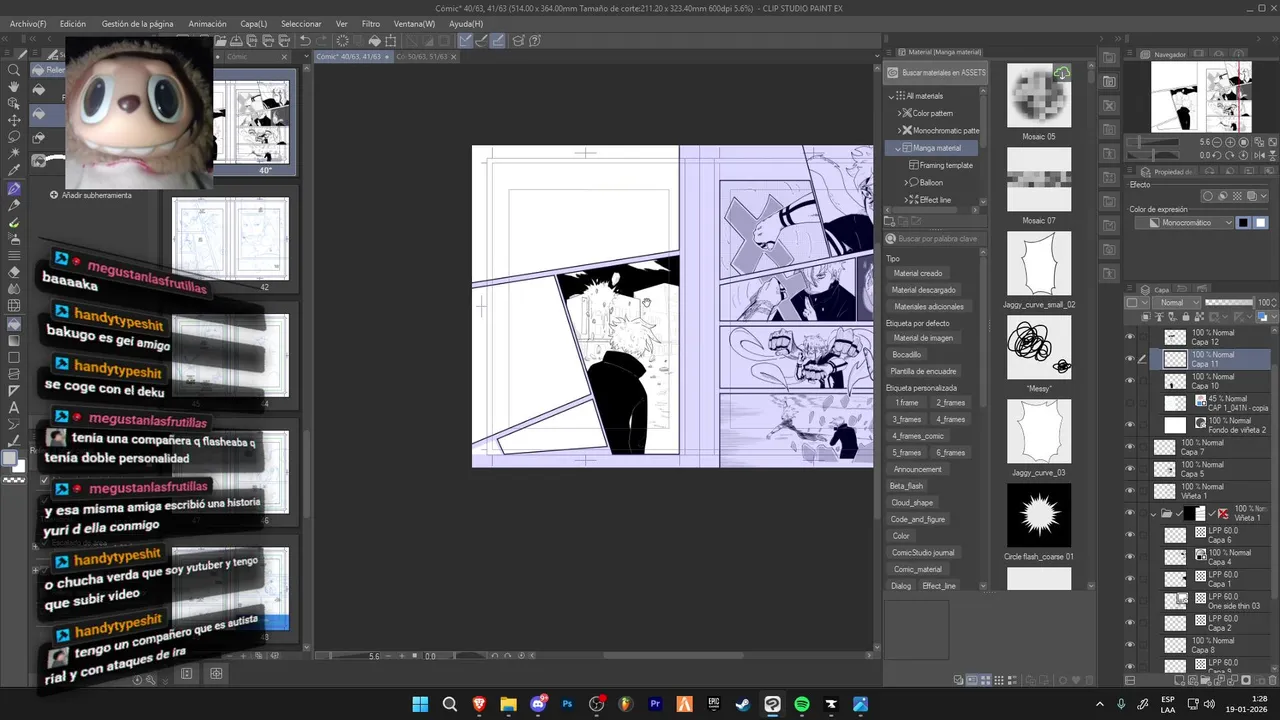The width and height of the screenshot is (1280, 720).
Task: Open the Archivo menu
Action: pos(28,23)
